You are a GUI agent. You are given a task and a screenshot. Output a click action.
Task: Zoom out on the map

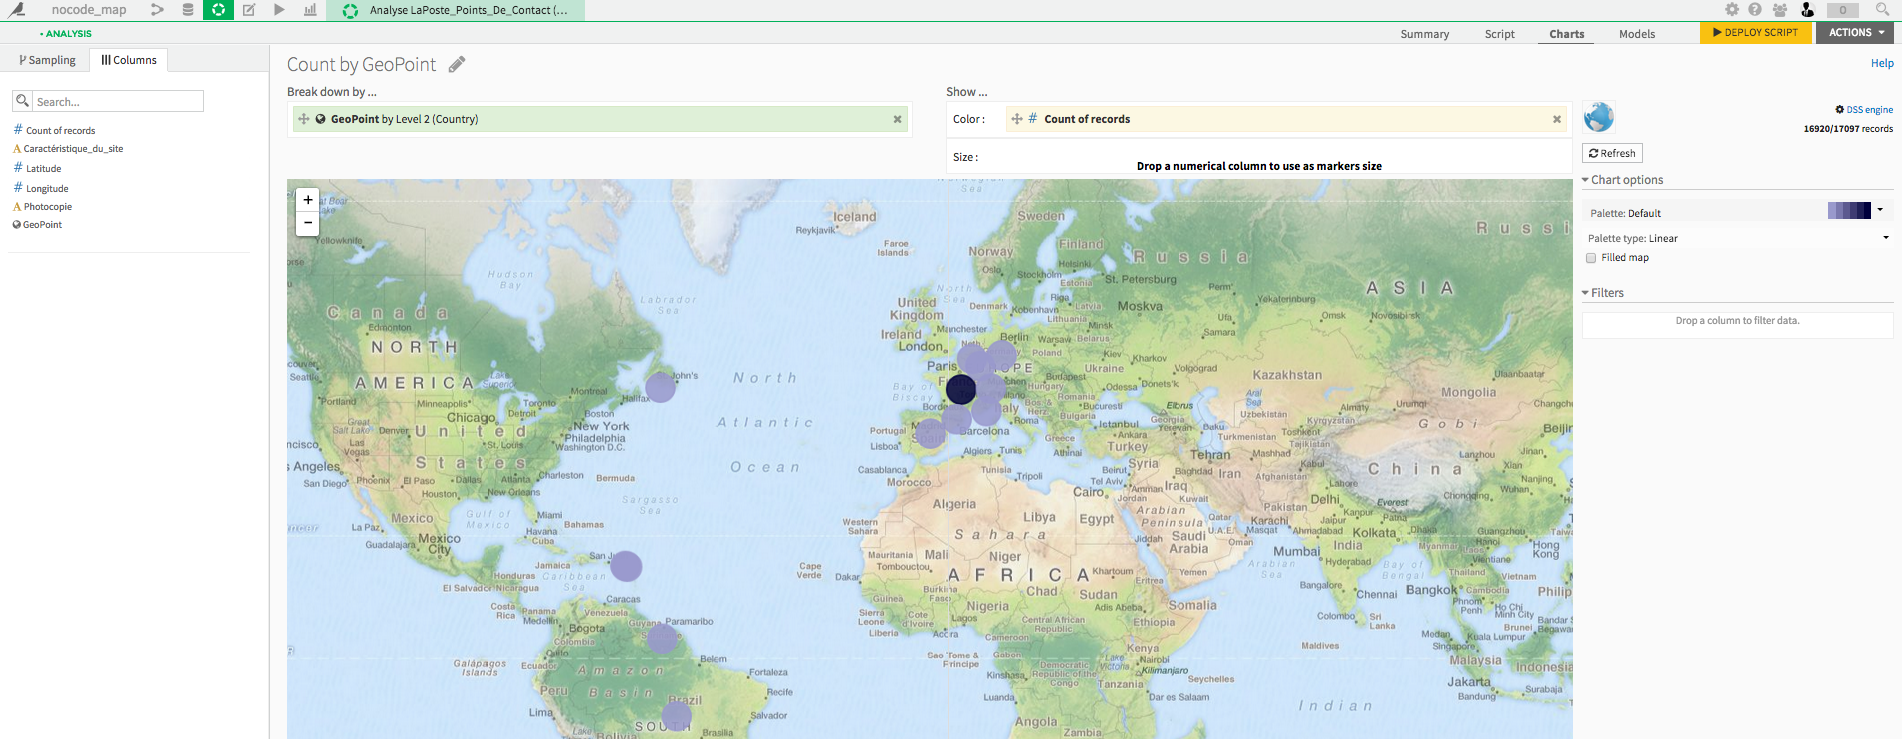(308, 223)
